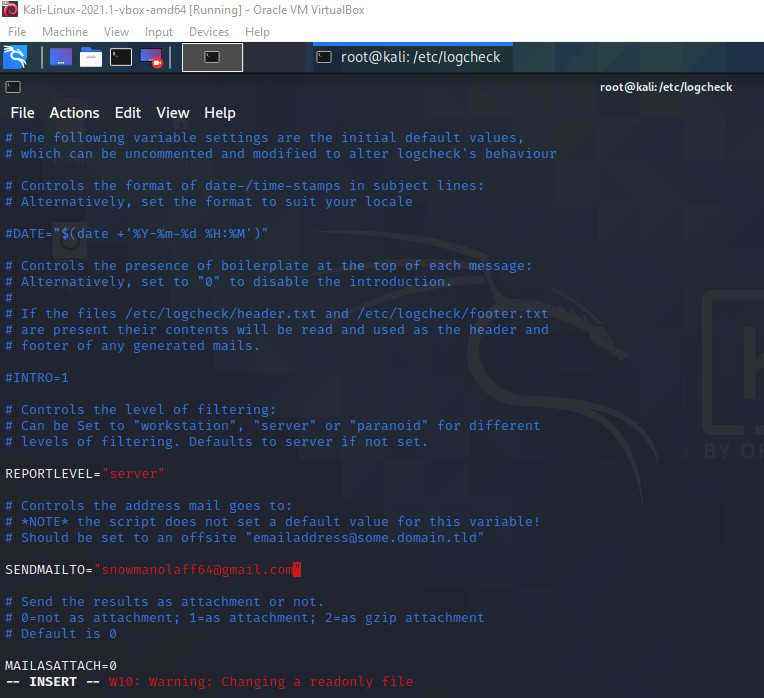
Task: Open the VirtualBox Machine menu
Action: point(65,32)
